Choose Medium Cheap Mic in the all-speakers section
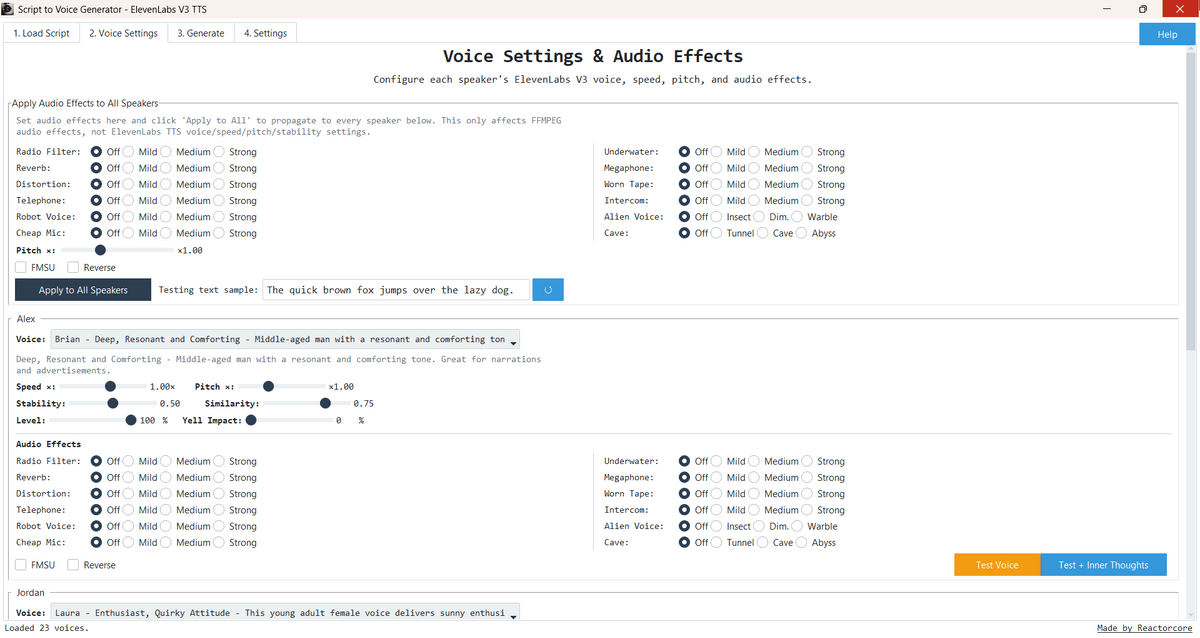The image size is (1200, 638). tap(167, 233)
